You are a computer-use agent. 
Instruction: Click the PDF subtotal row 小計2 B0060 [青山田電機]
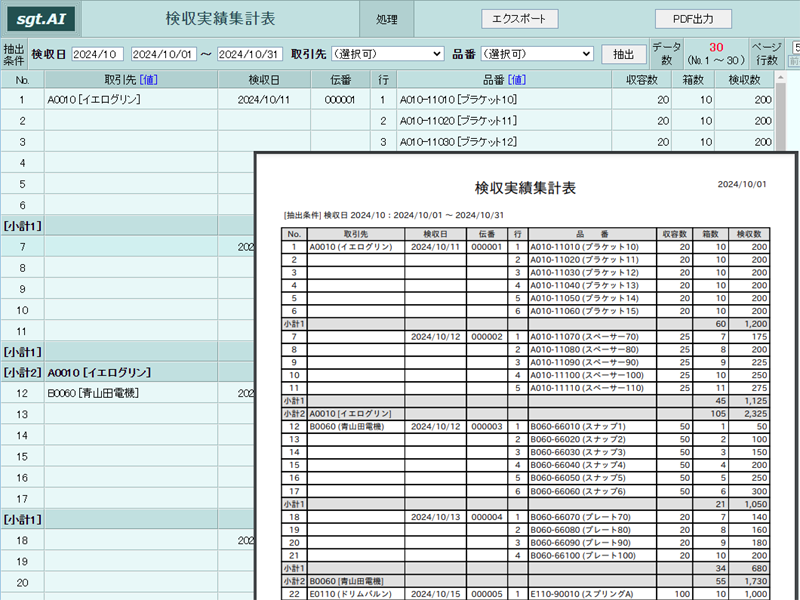(x=526, y=581)
